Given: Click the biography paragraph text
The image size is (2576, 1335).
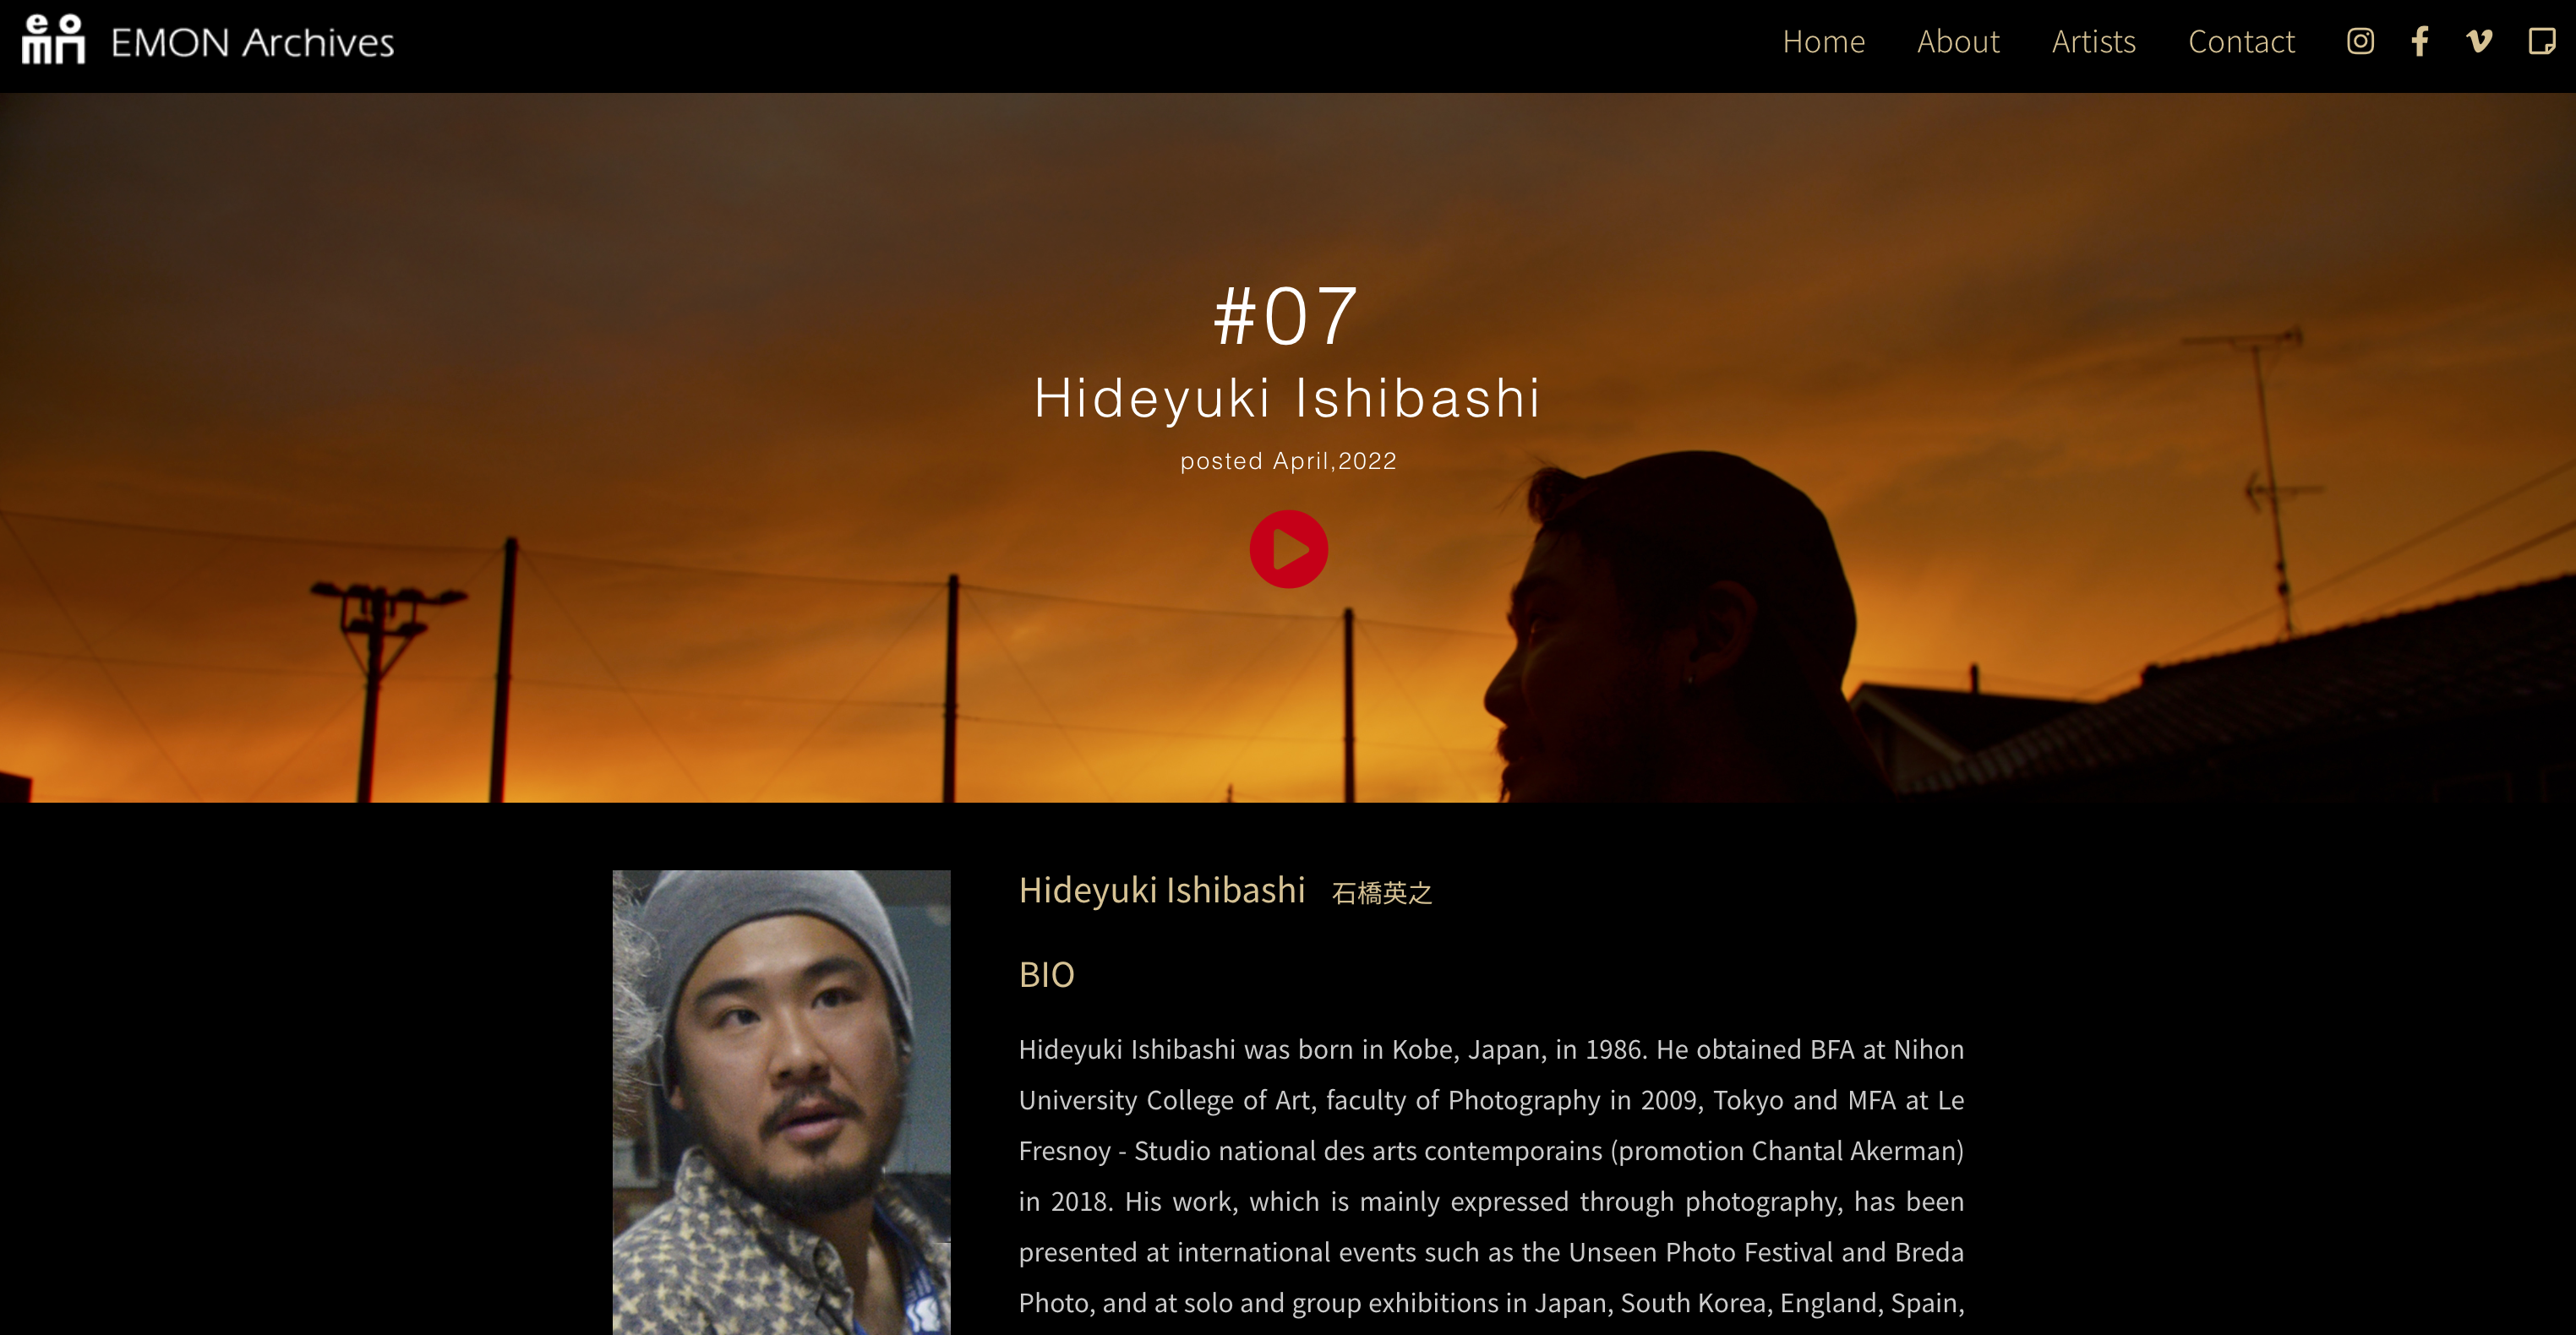Looking at the screenshot, I should tap(1491, 1176).
